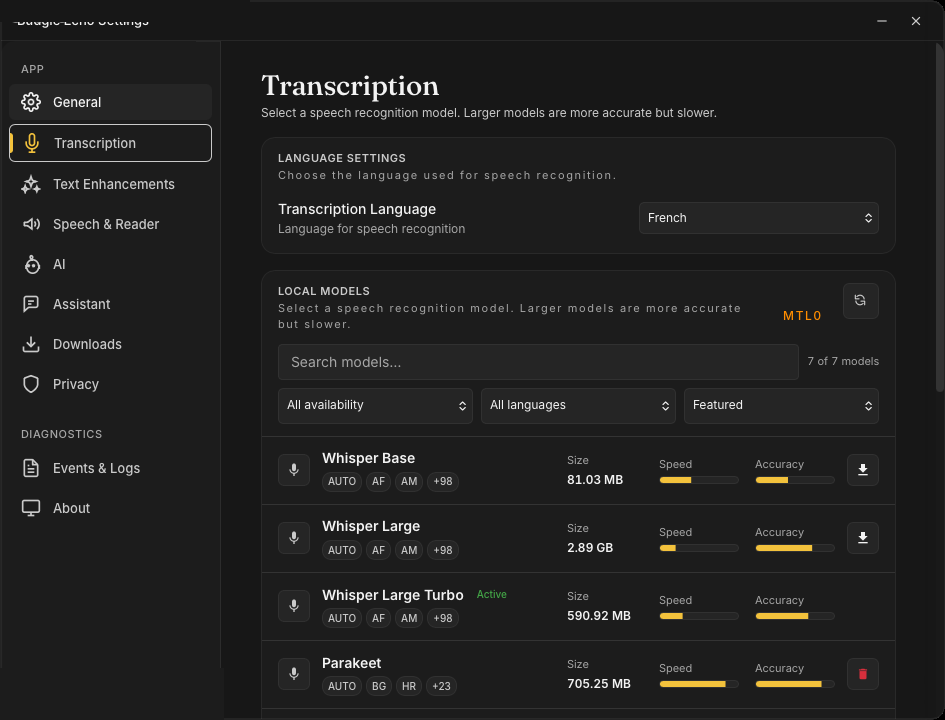
Task: Open the Downloads section
Action: pyautogui.click(x=110, y=345)
